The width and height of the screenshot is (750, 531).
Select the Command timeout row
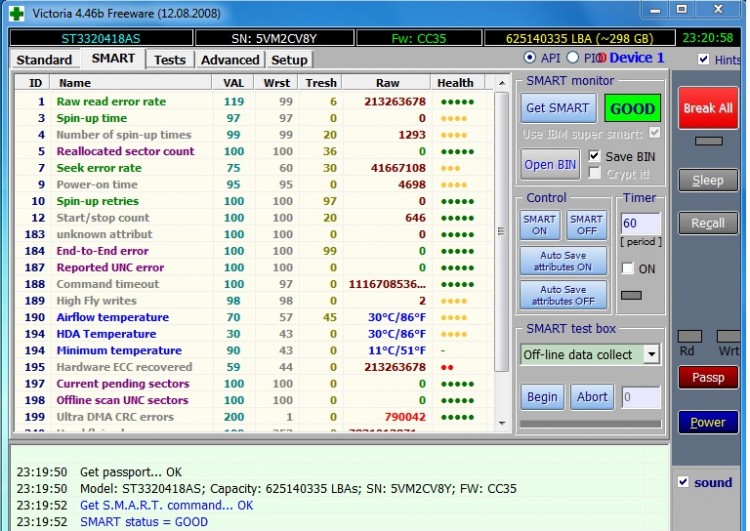coord(254,284)
